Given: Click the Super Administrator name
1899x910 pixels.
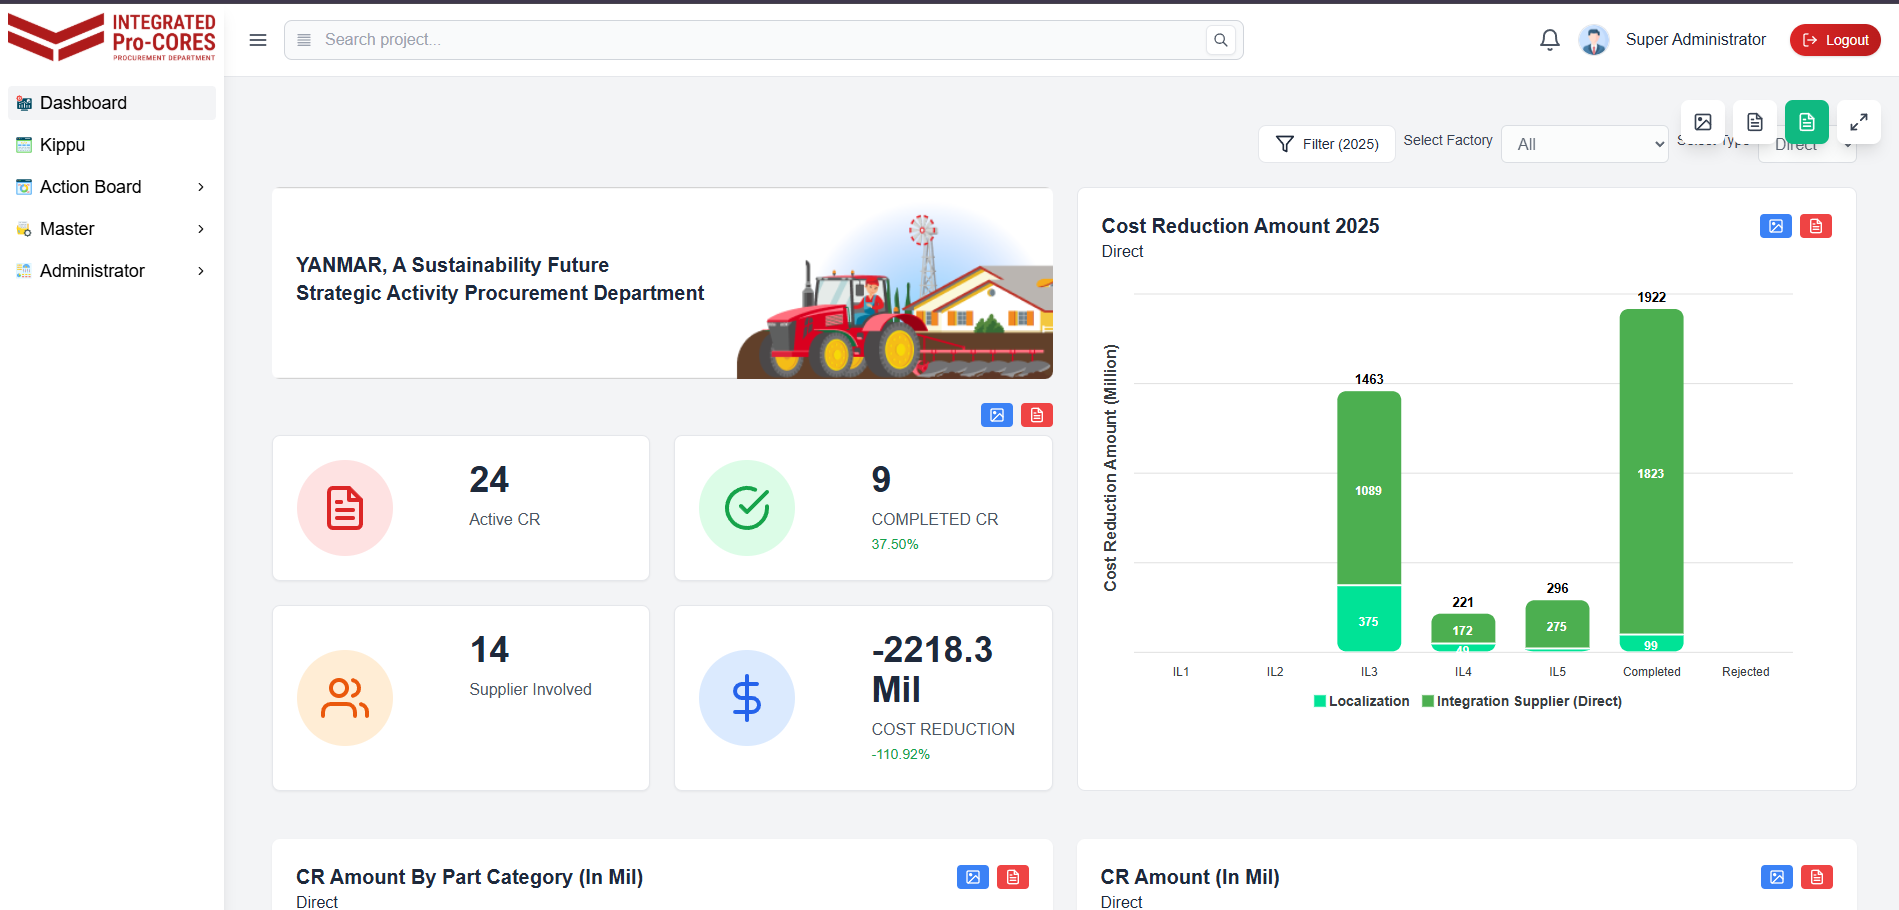Looking at the screenshot, I should point(1696,40).
